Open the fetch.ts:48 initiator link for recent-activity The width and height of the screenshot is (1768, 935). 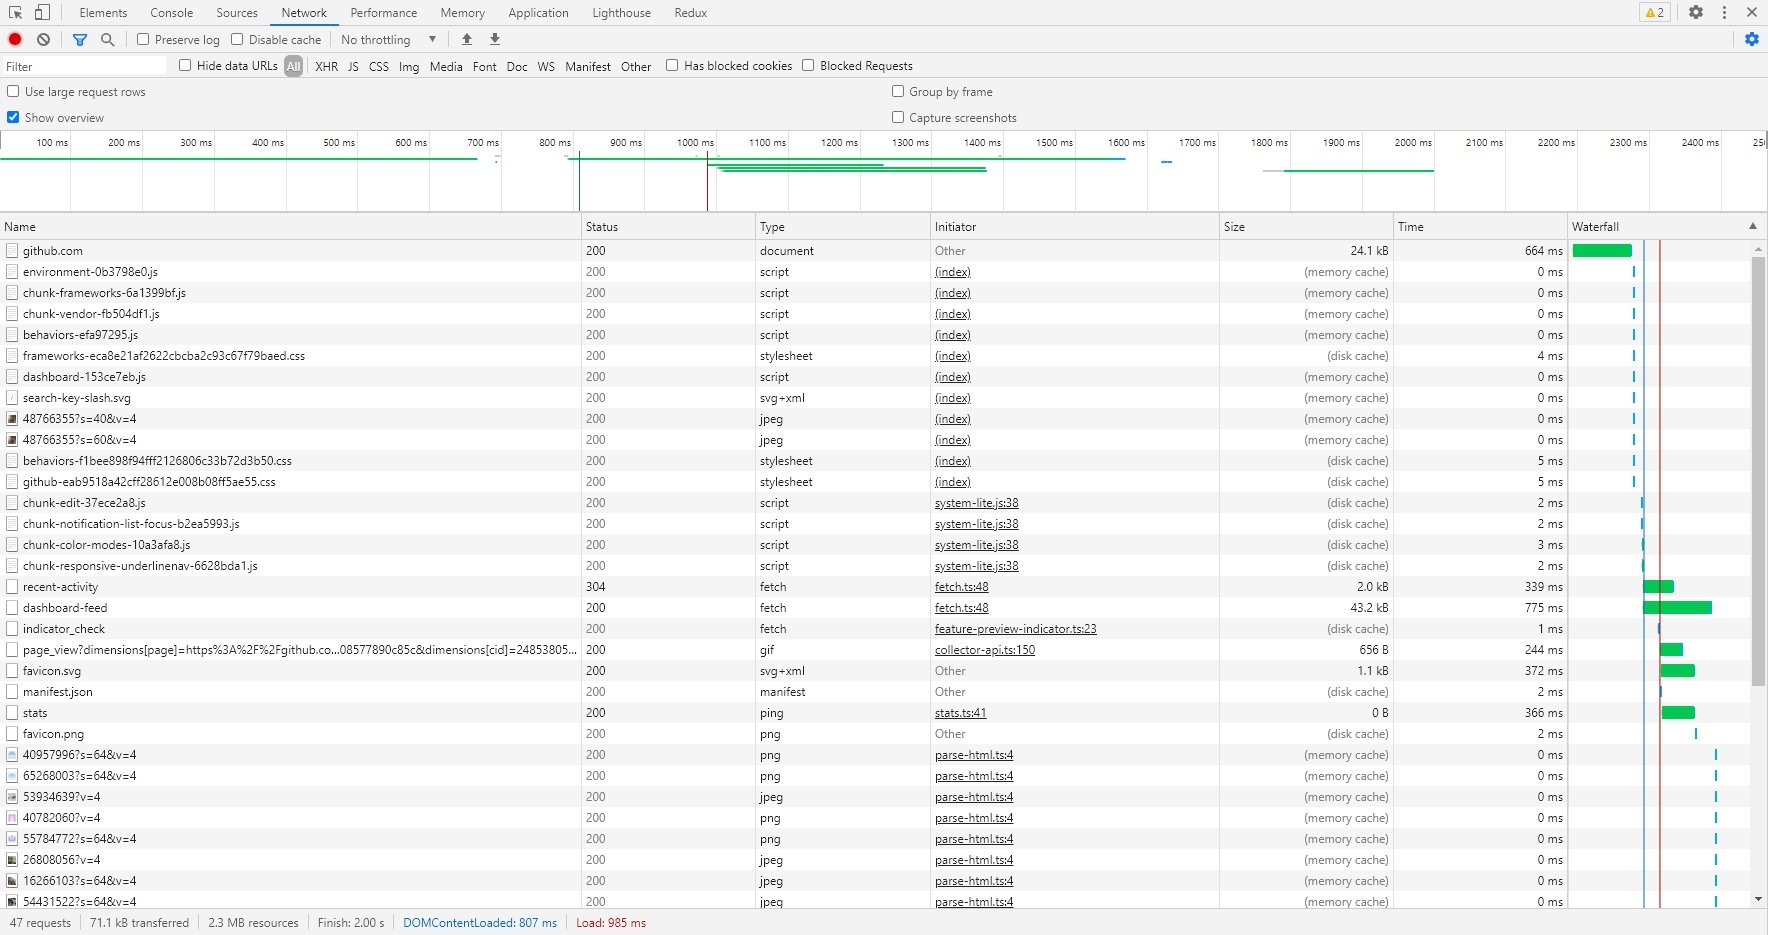pos(961,587)
